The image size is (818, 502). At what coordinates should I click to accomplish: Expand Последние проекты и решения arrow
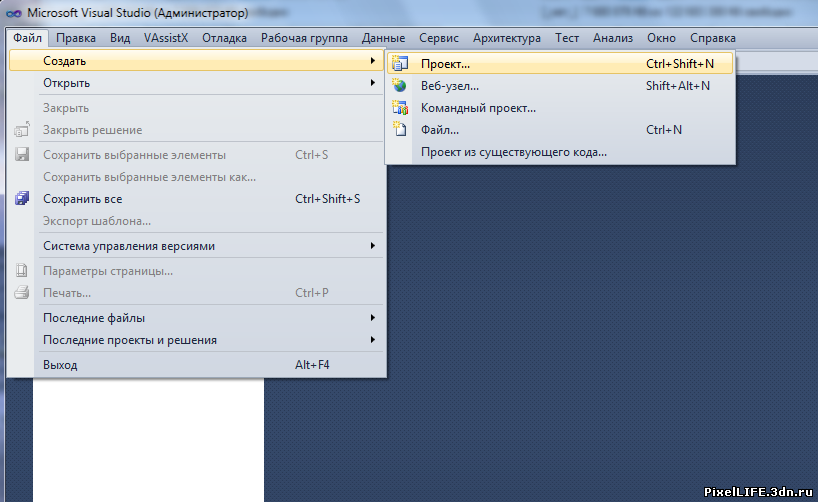click(x=372, y=340)
